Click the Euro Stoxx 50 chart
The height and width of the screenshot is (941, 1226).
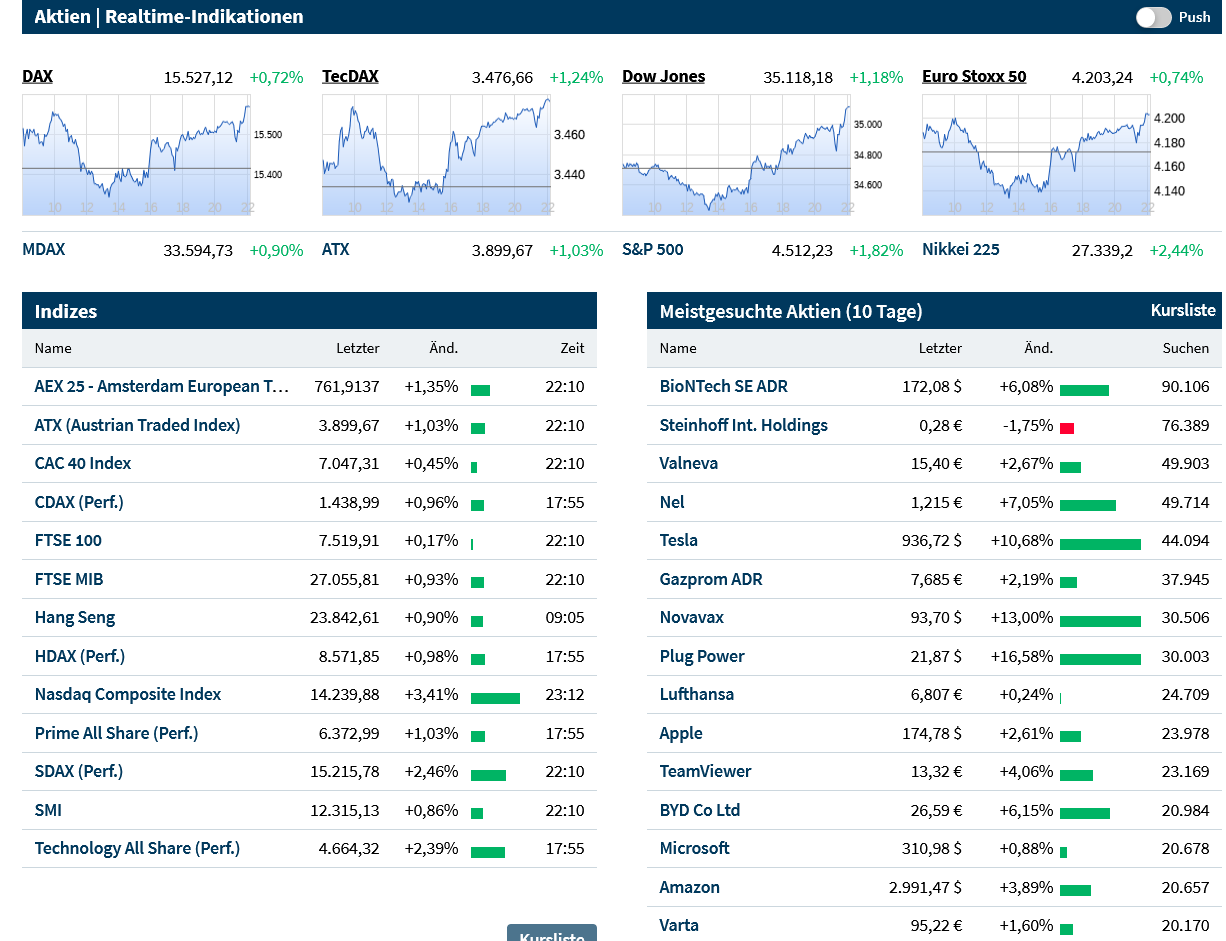[x=1037, y=155]
